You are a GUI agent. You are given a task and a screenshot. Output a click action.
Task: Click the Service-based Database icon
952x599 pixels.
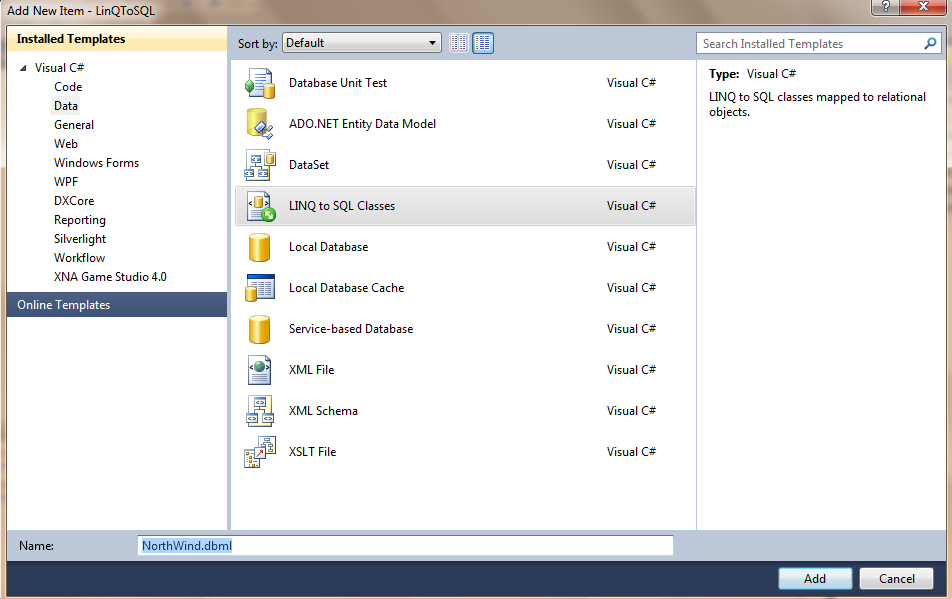tap(260, 329)
